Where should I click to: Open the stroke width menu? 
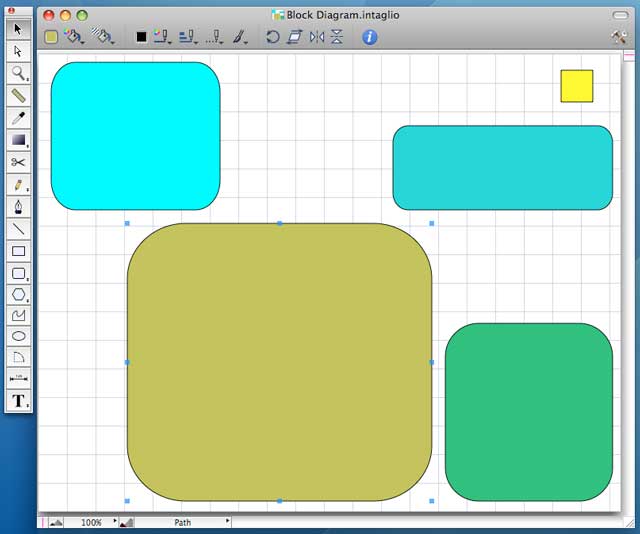coord(188,37)
